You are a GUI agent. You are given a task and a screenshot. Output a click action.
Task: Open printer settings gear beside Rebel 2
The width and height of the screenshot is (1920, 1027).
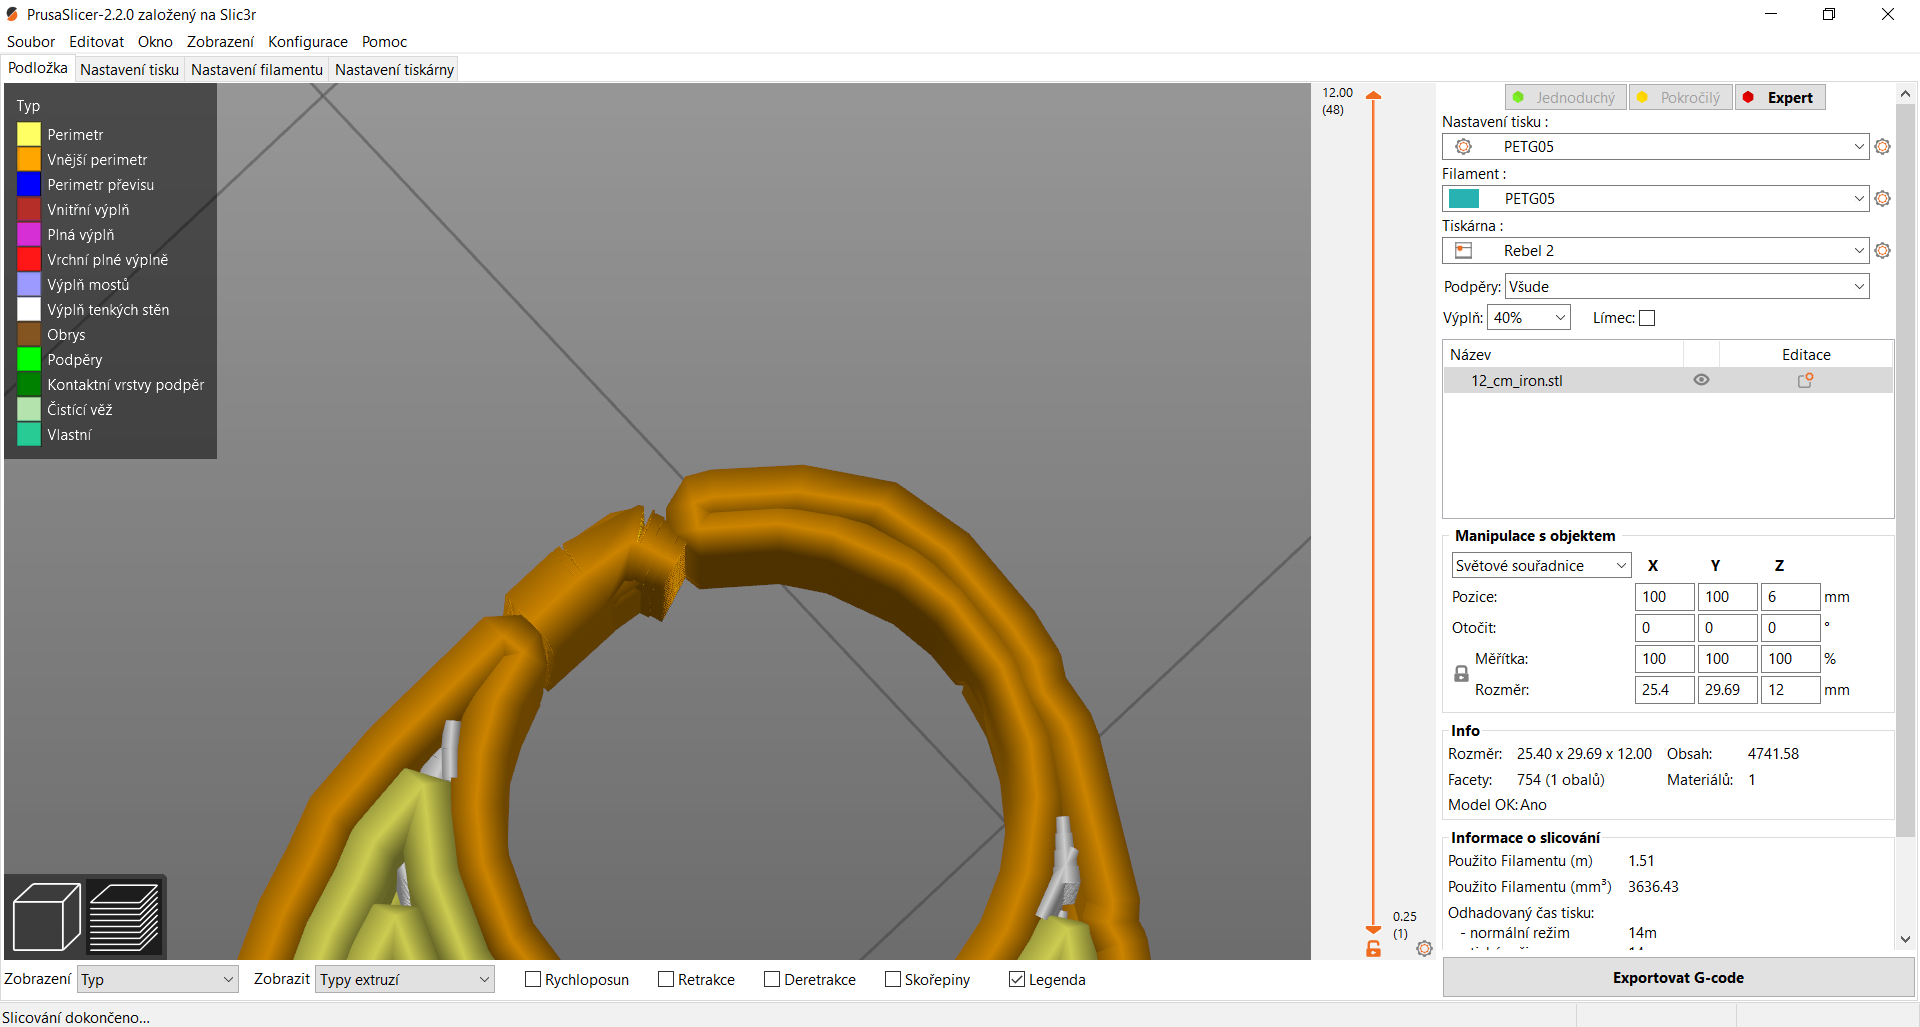pyautogui.click(x=1882, y=251)
